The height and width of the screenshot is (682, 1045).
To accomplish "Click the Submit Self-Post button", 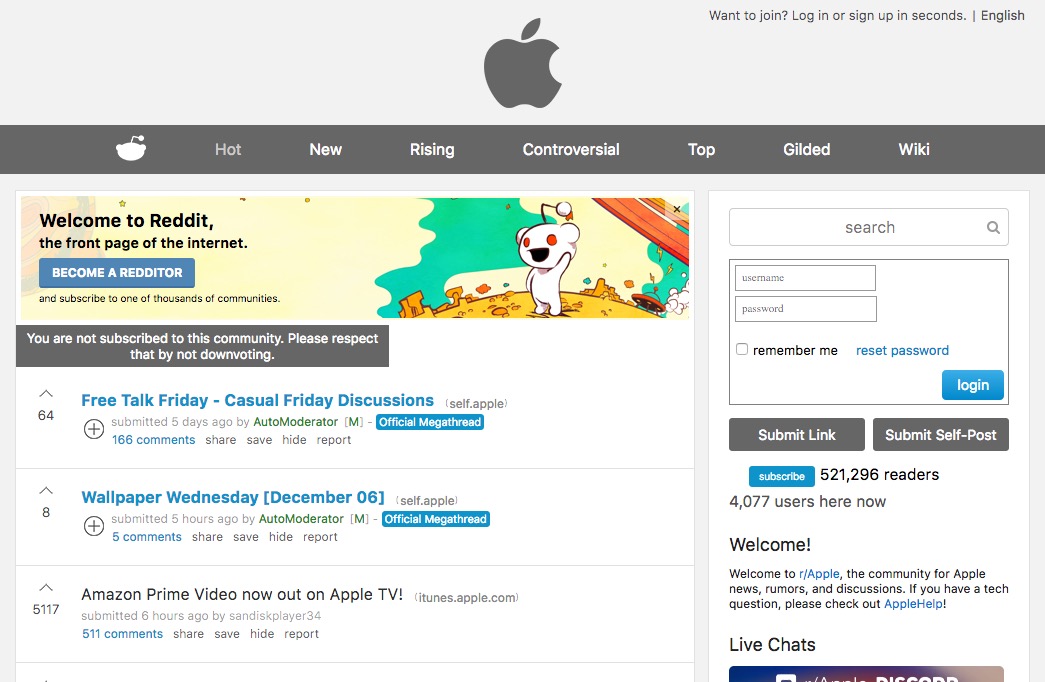I will pos(940,435).
